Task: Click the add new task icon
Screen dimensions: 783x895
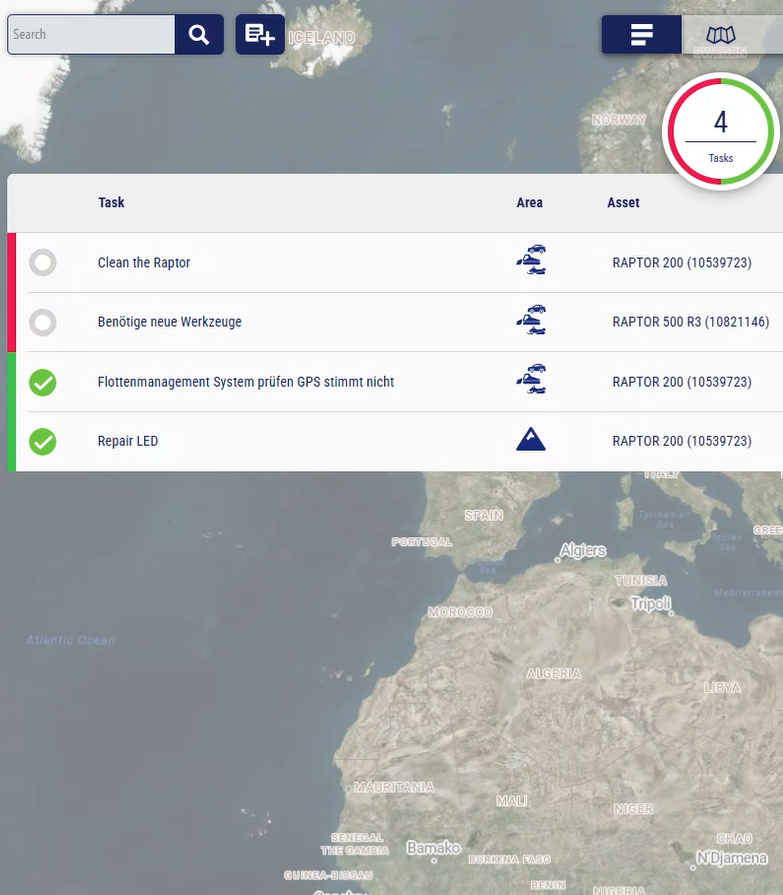Action: (260, 35)
